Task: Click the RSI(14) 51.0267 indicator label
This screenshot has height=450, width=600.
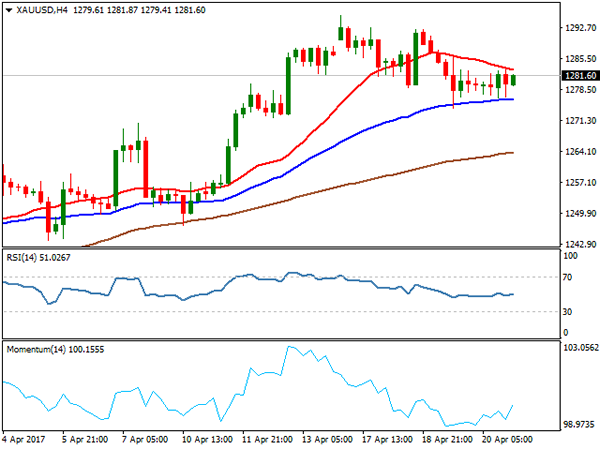Action: [38, 258]
